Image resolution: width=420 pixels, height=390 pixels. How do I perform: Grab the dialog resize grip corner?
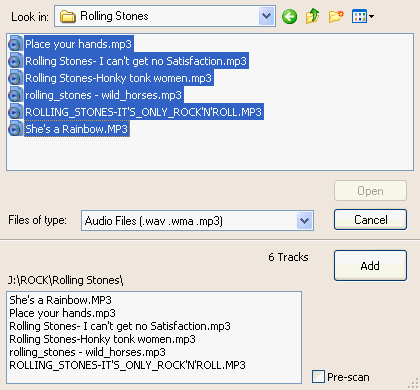[414, 384]
